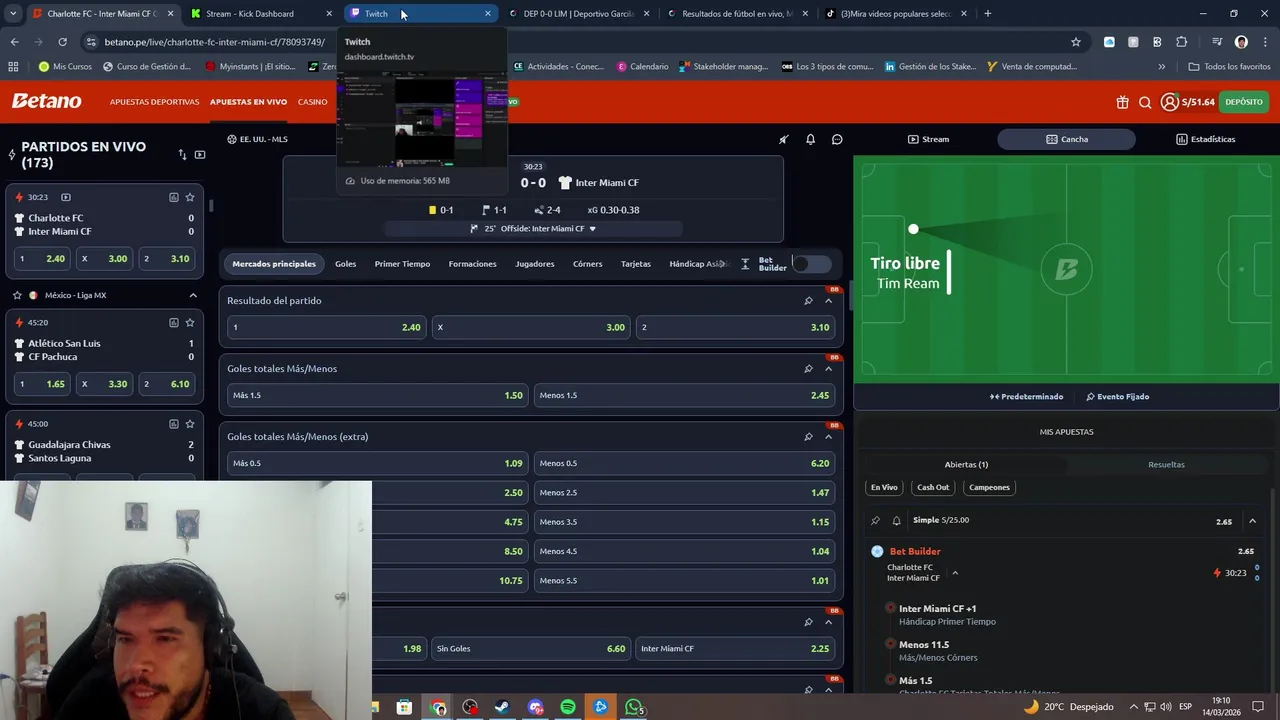Open the user account profile icon
This screenshot has width=1280, height=720.
click(x=1169, y=102)
